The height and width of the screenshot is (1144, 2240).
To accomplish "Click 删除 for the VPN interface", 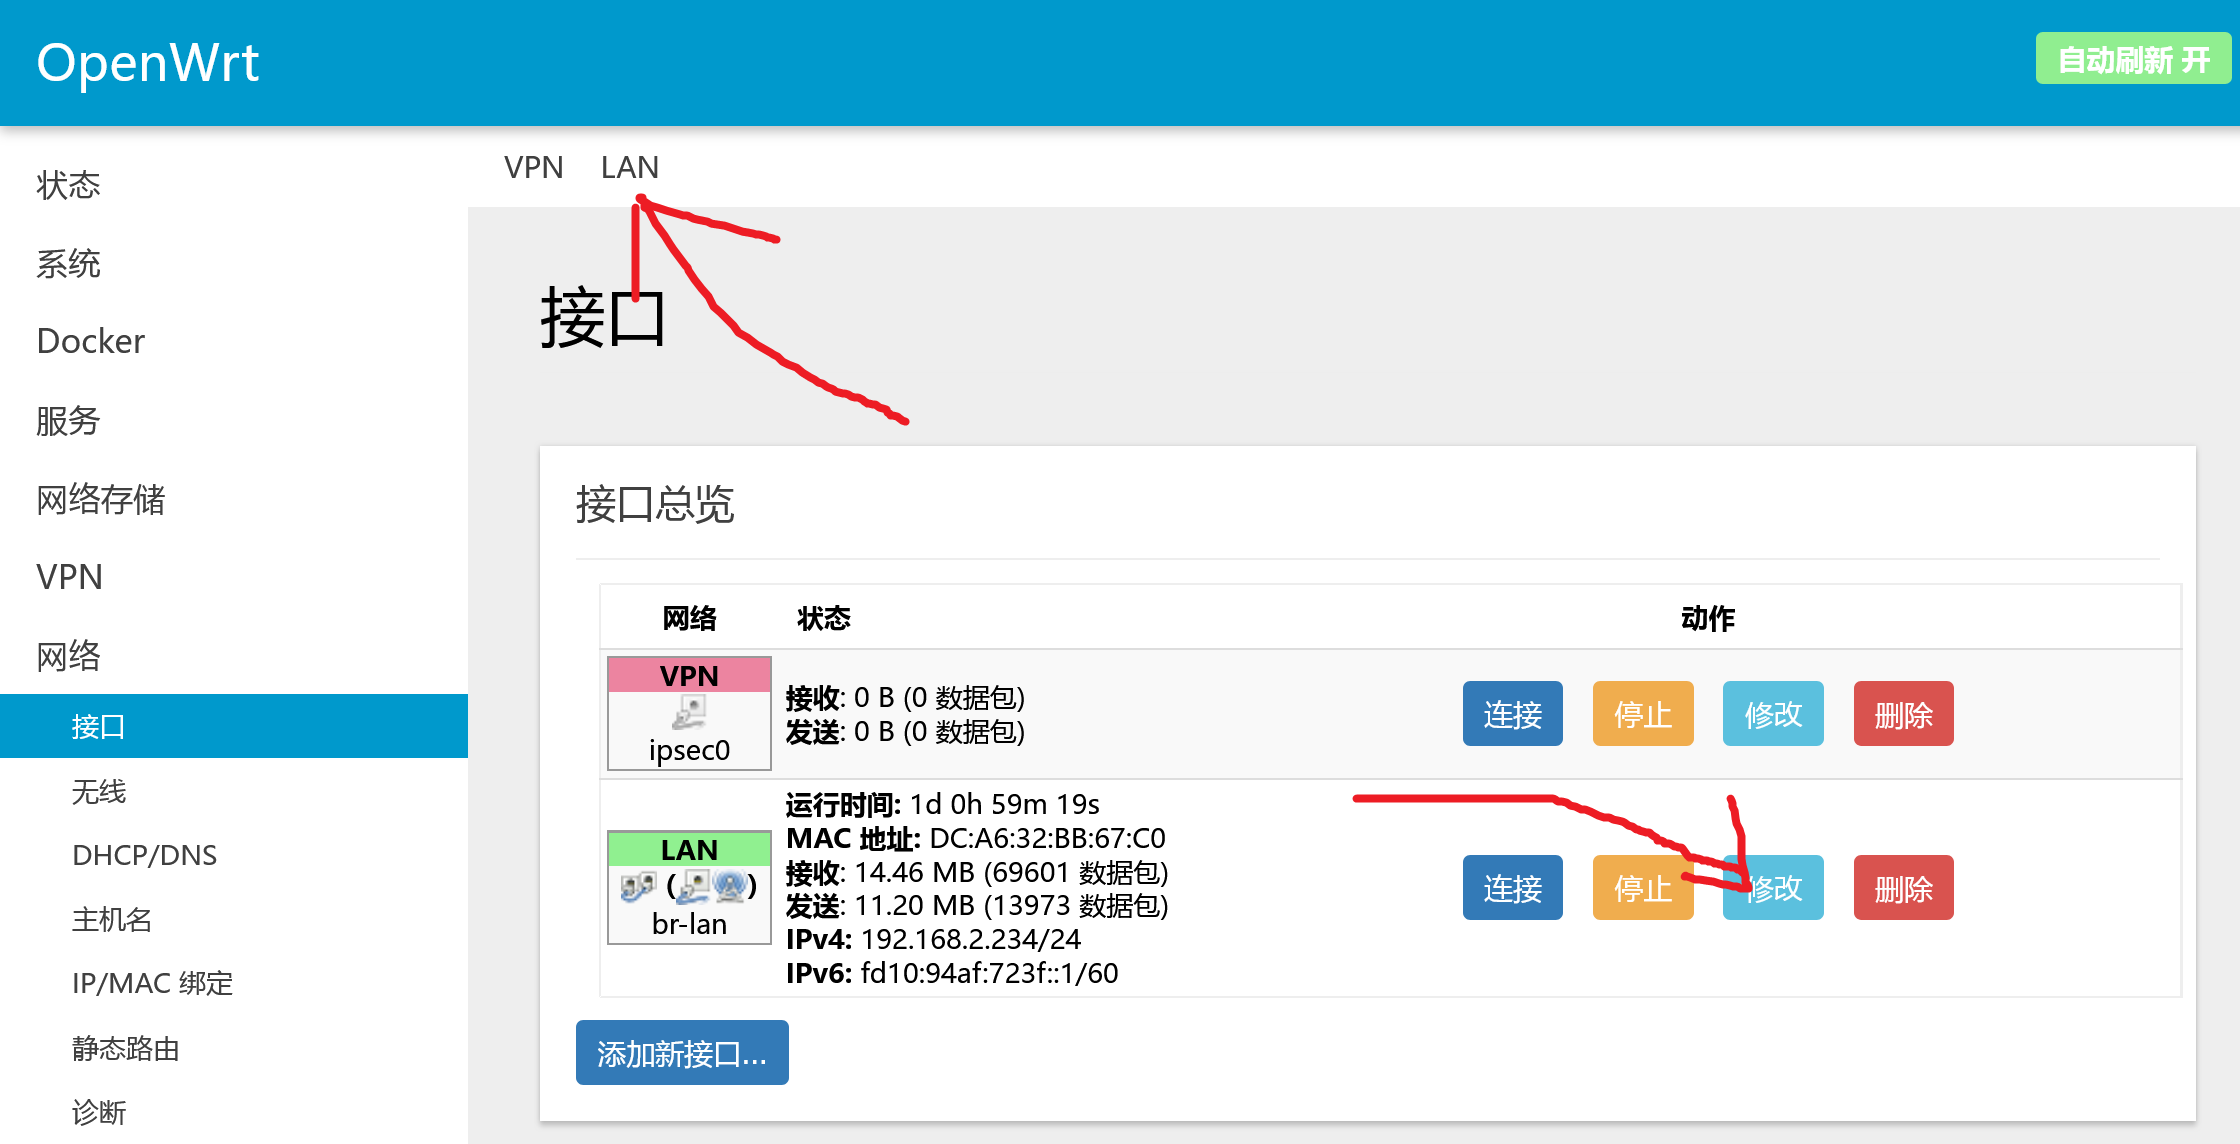I will click(1904, 714).
